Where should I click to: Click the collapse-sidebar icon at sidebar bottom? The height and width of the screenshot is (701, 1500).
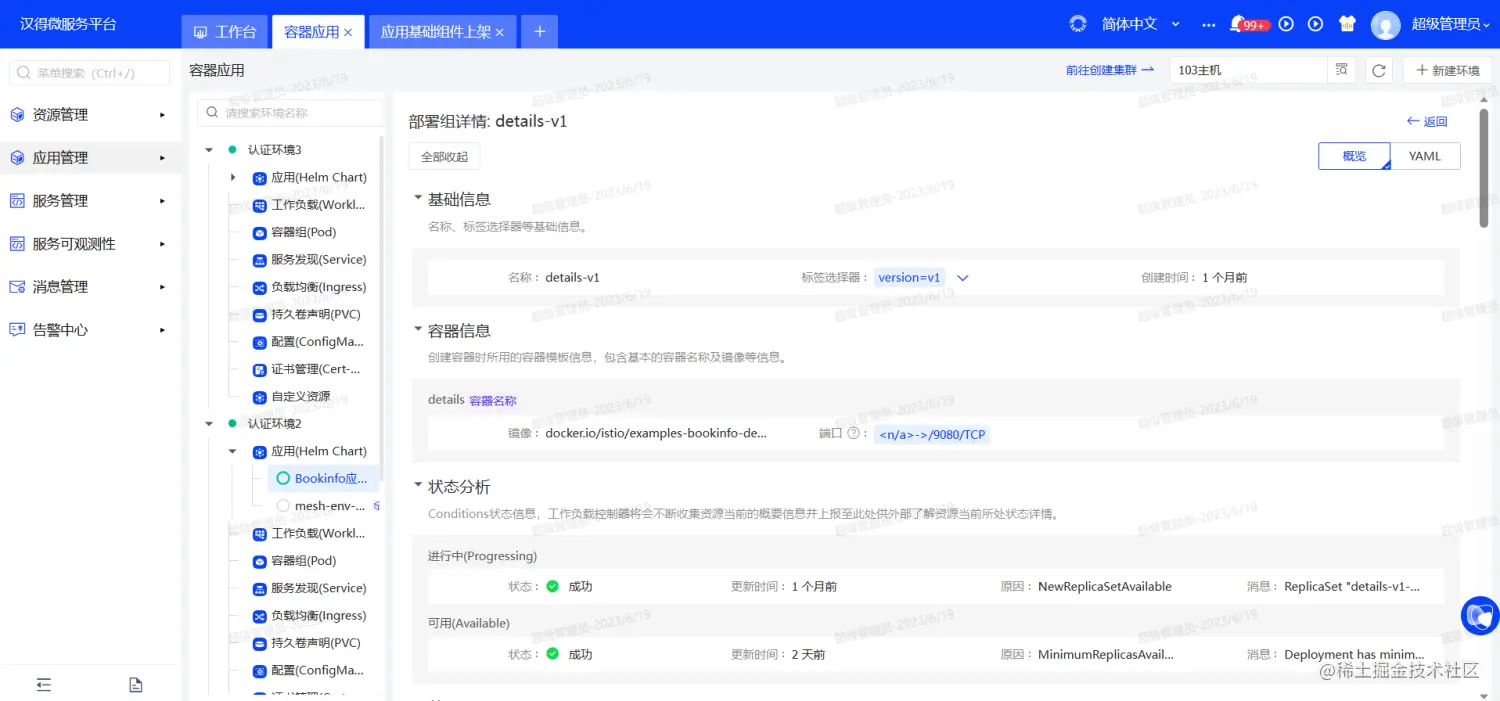click(x=44, y=685)
